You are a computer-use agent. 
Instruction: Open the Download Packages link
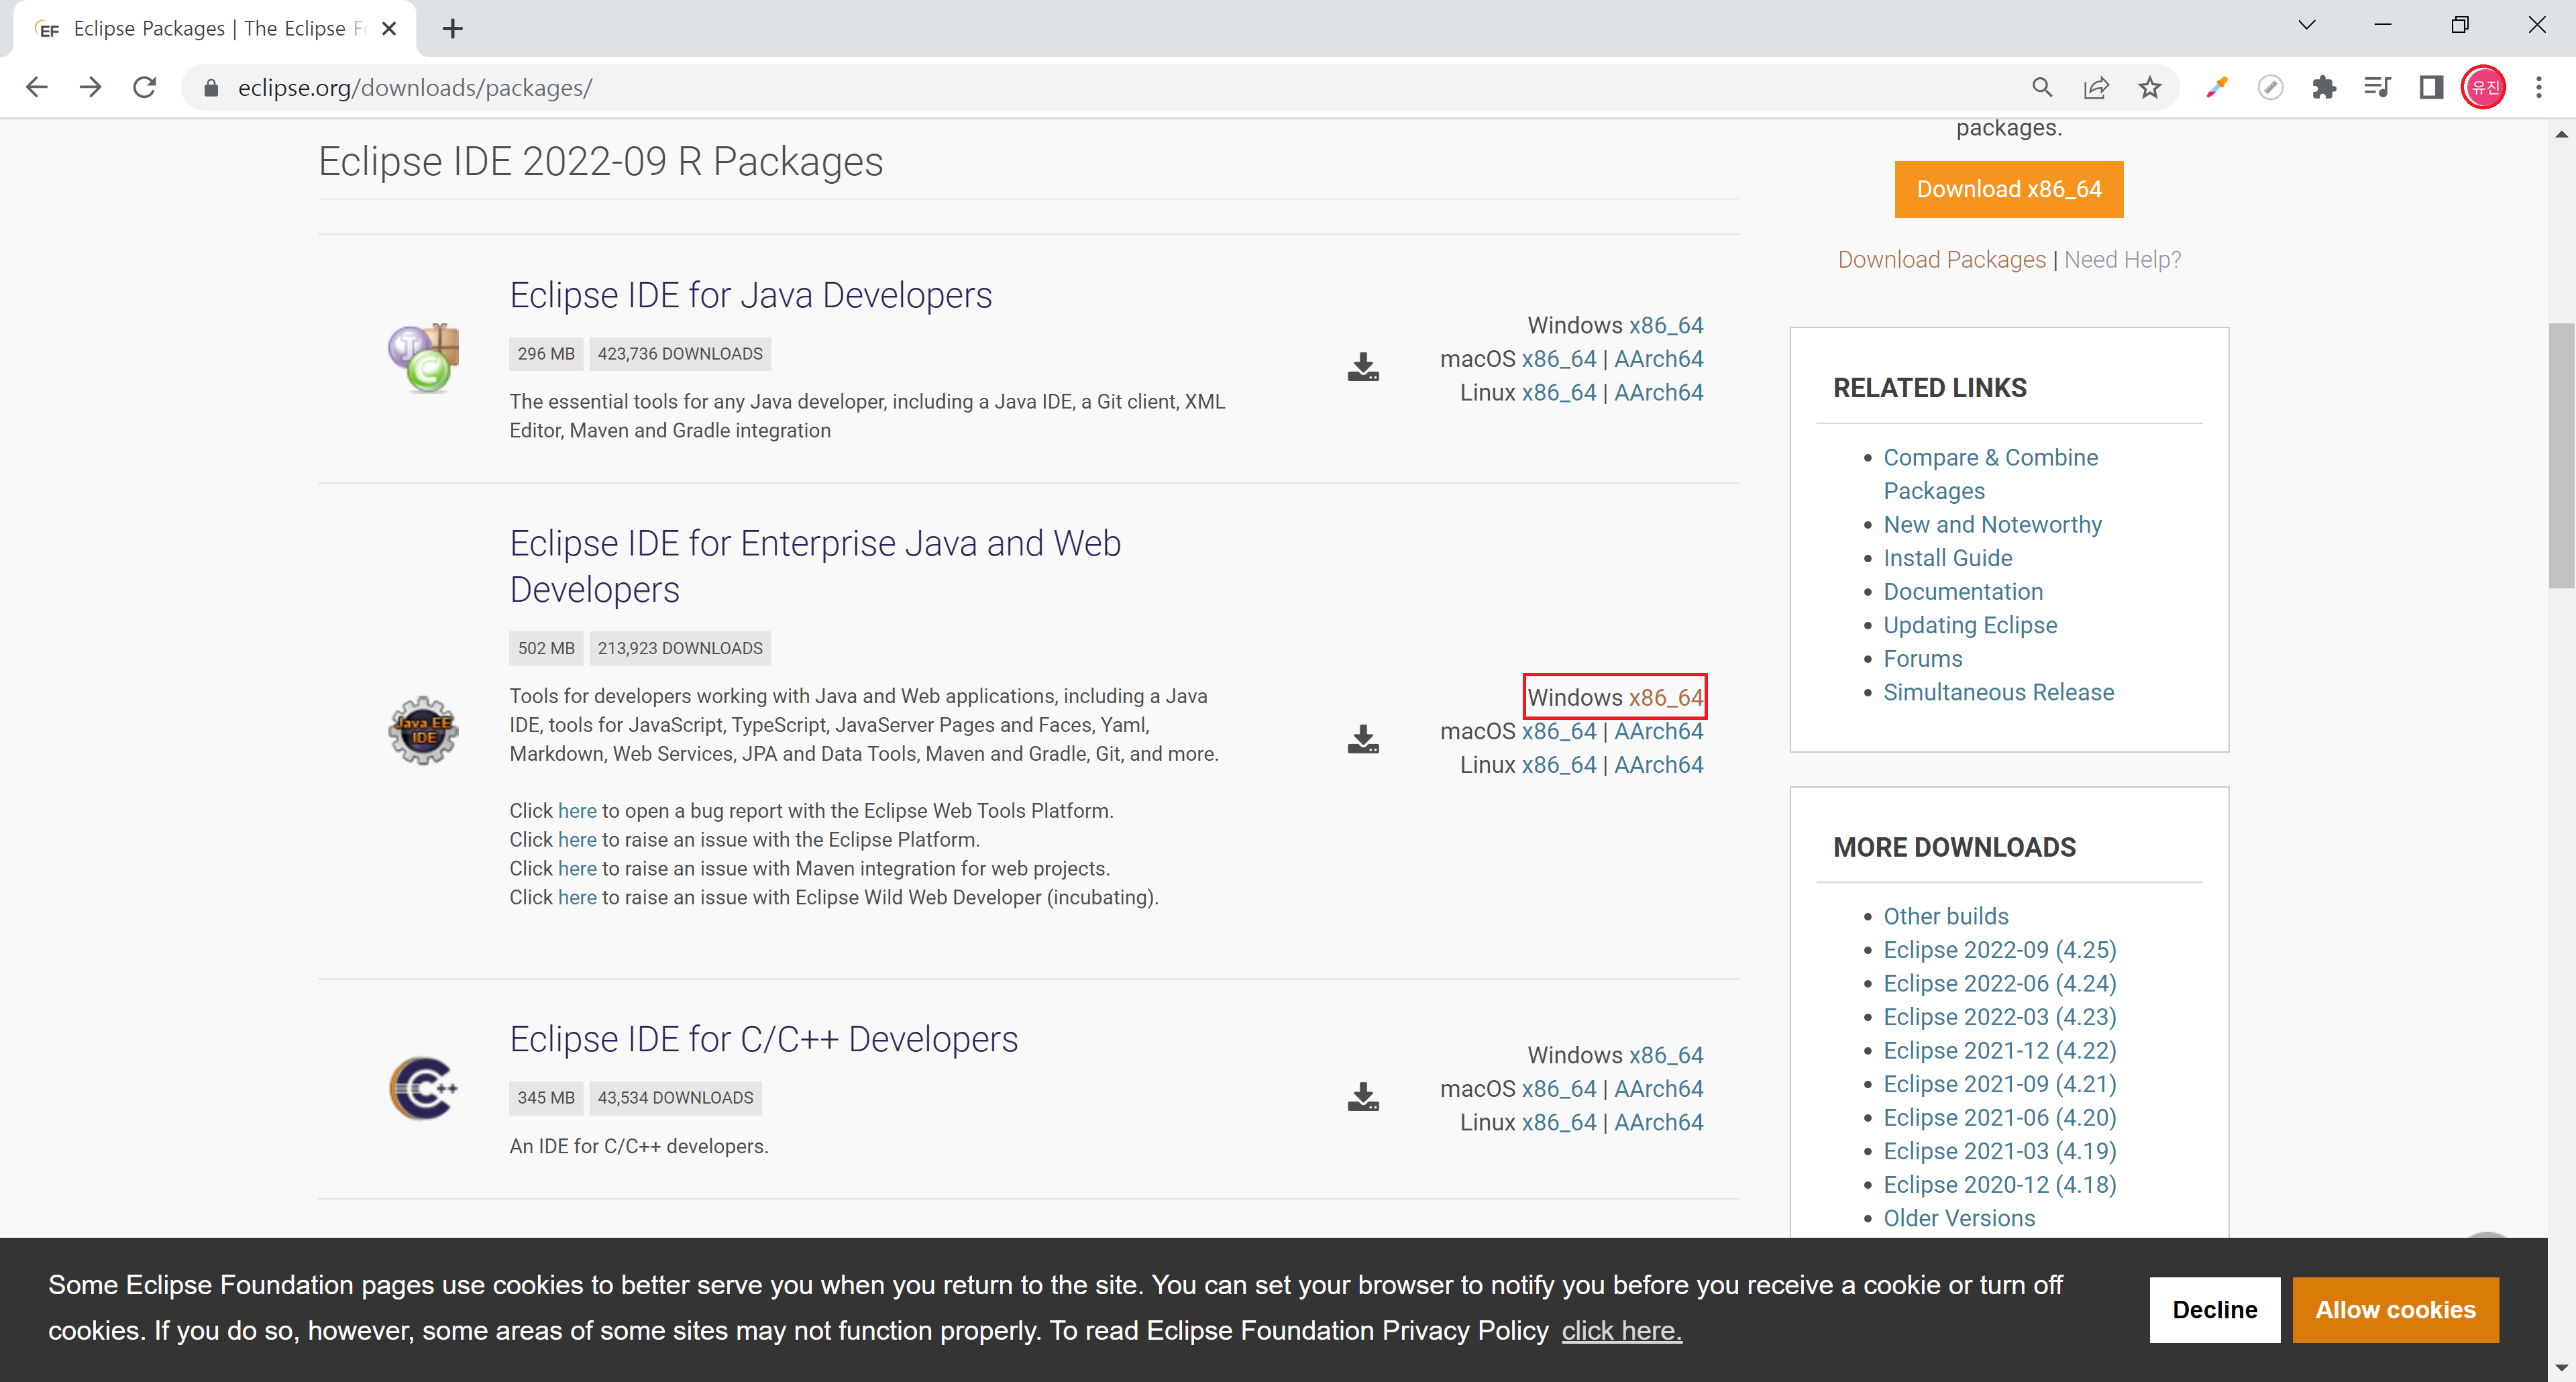click(1941, 259)
